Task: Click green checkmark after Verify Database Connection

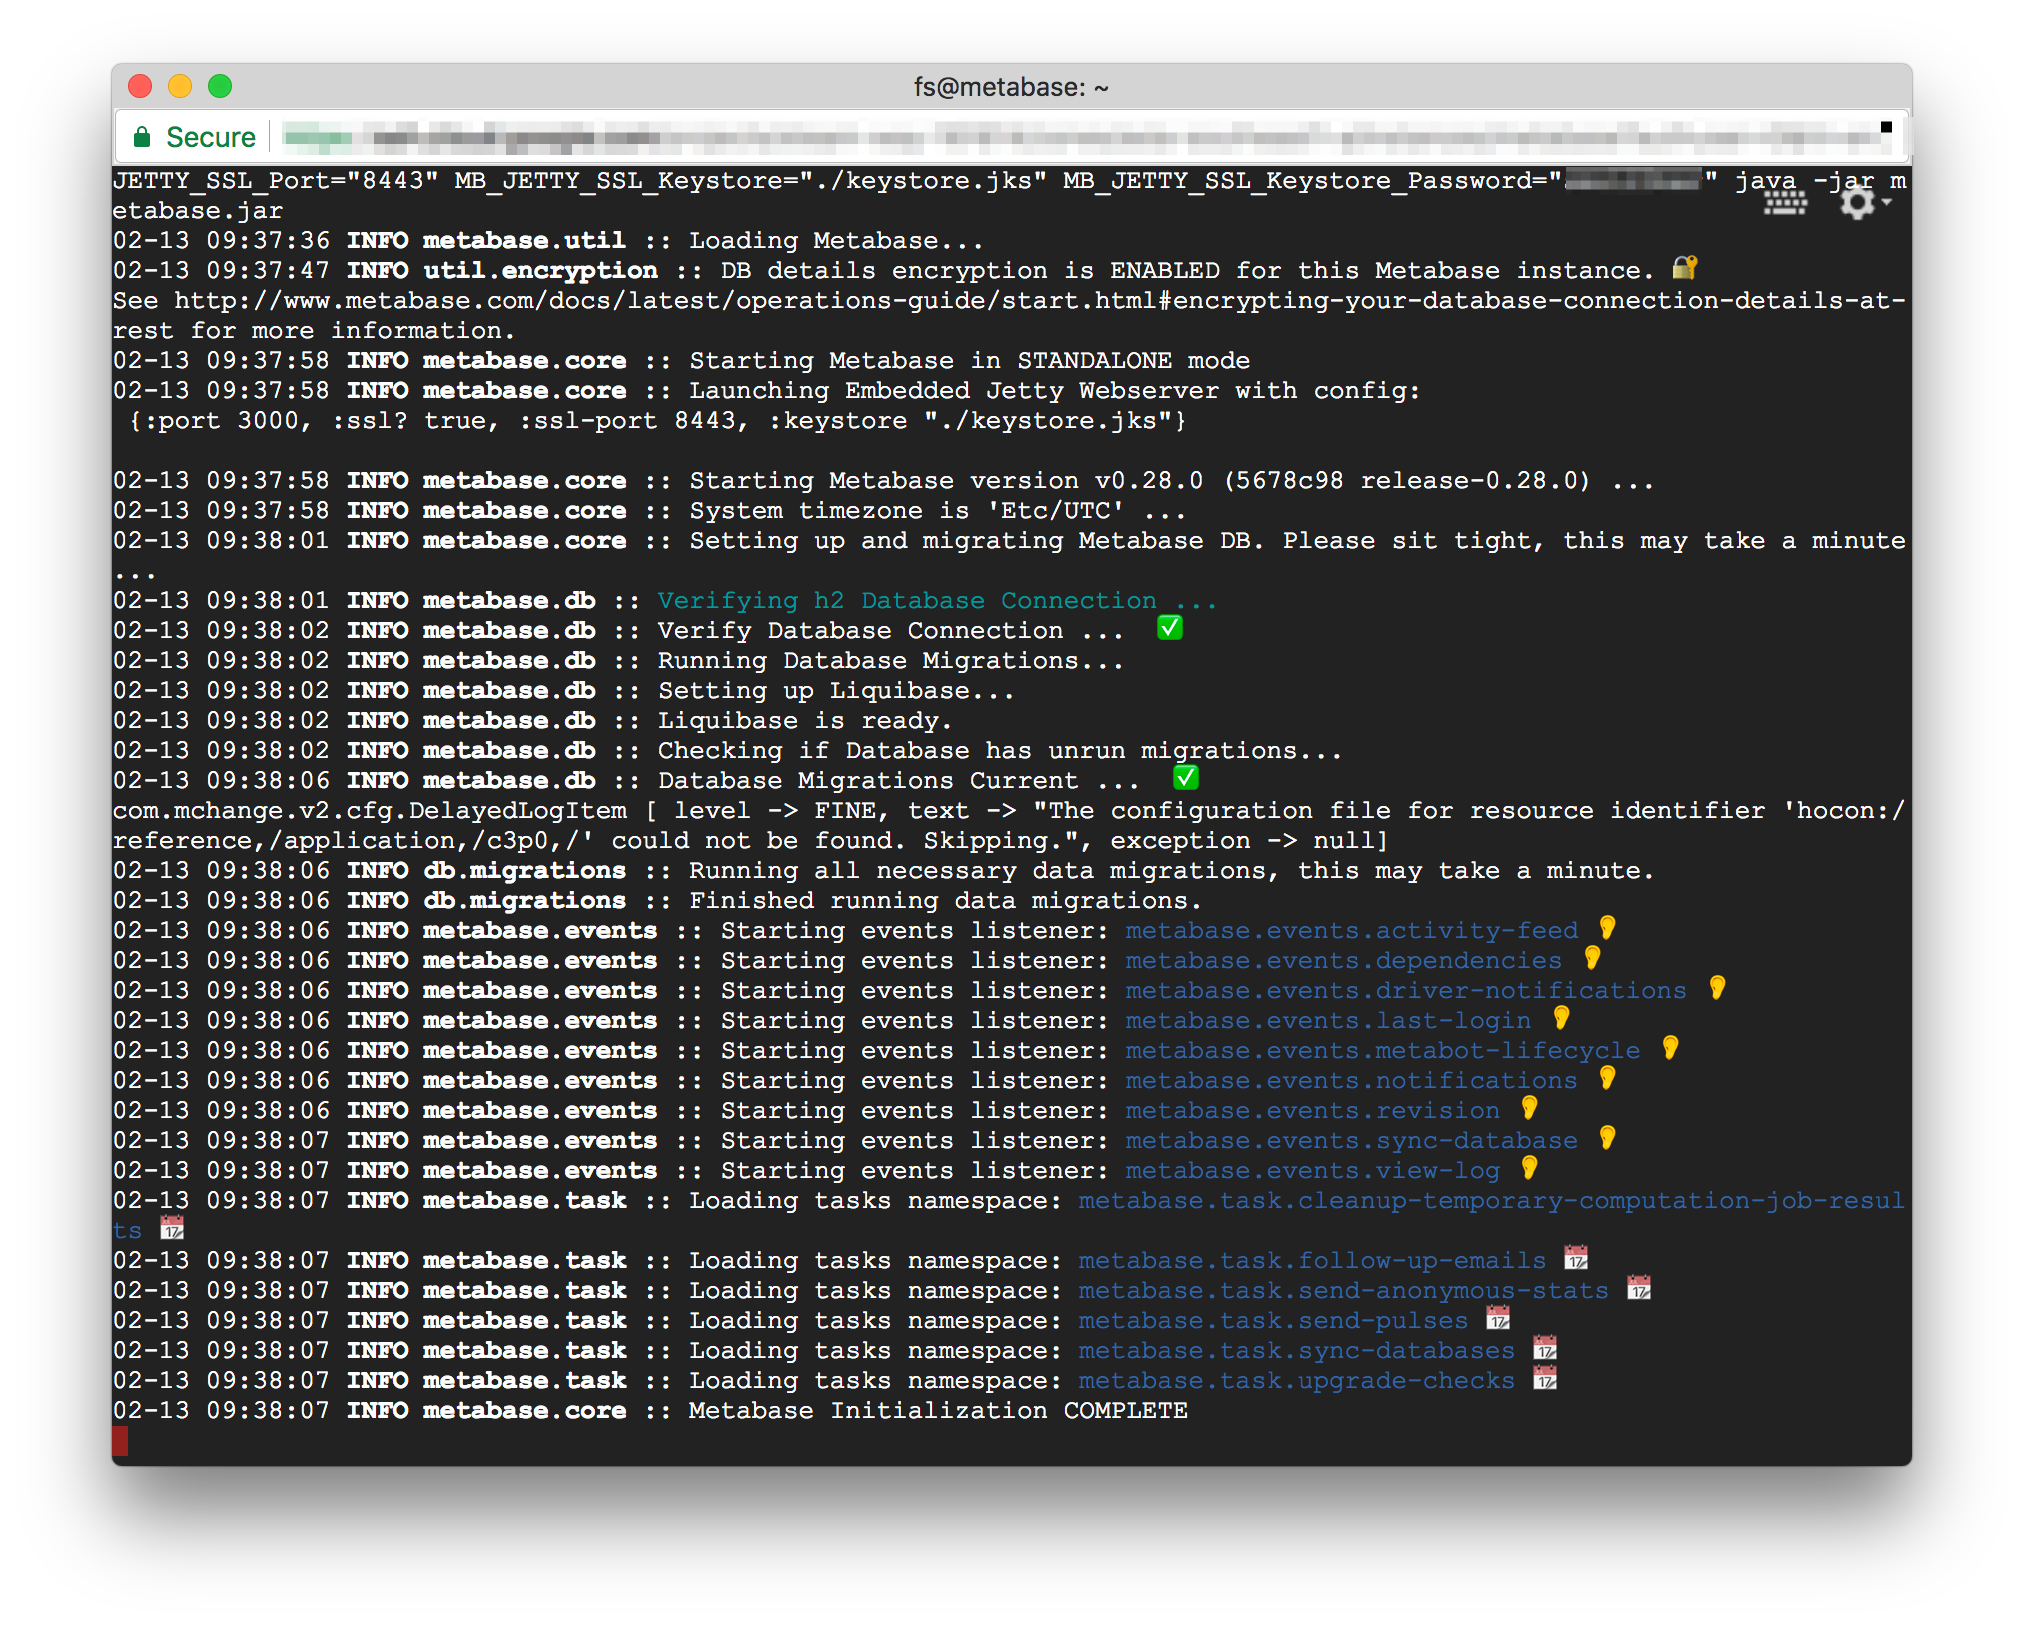Action: click(1169, 628)
